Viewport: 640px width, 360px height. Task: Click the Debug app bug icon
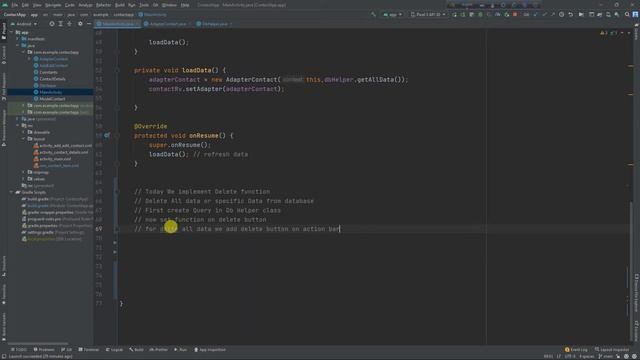[x=480, y=15]
